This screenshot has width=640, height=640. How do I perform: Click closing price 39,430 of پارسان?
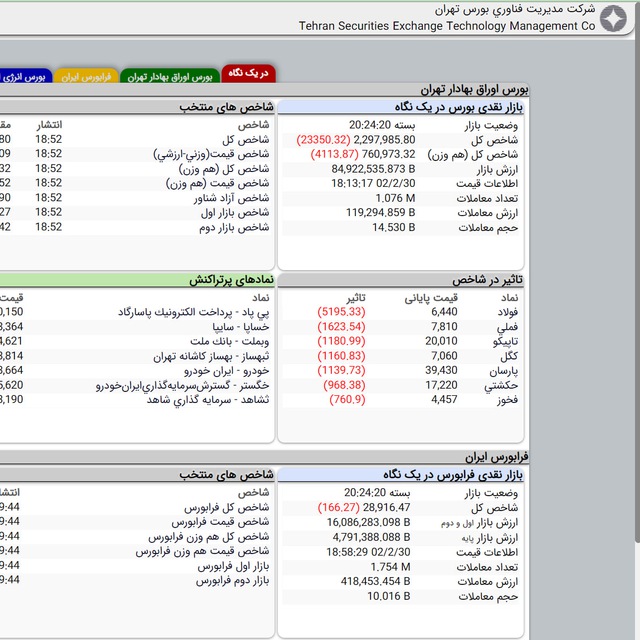(441, 371)
